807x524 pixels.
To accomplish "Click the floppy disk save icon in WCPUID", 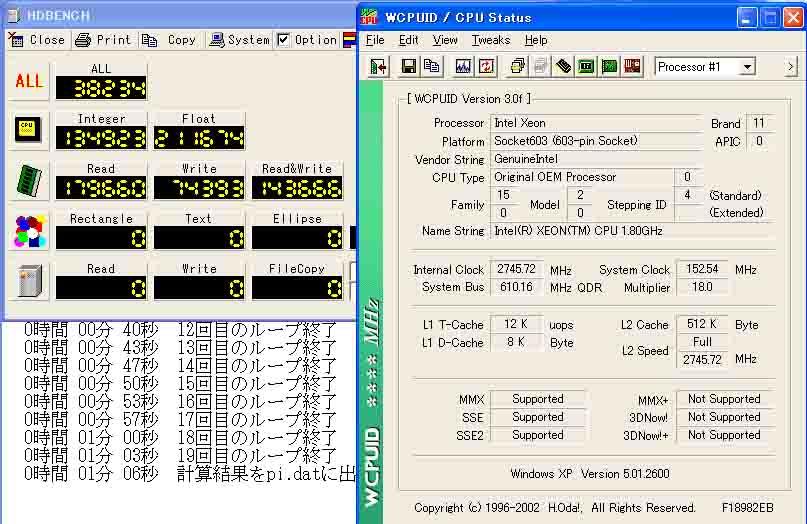I will [409, 66].
